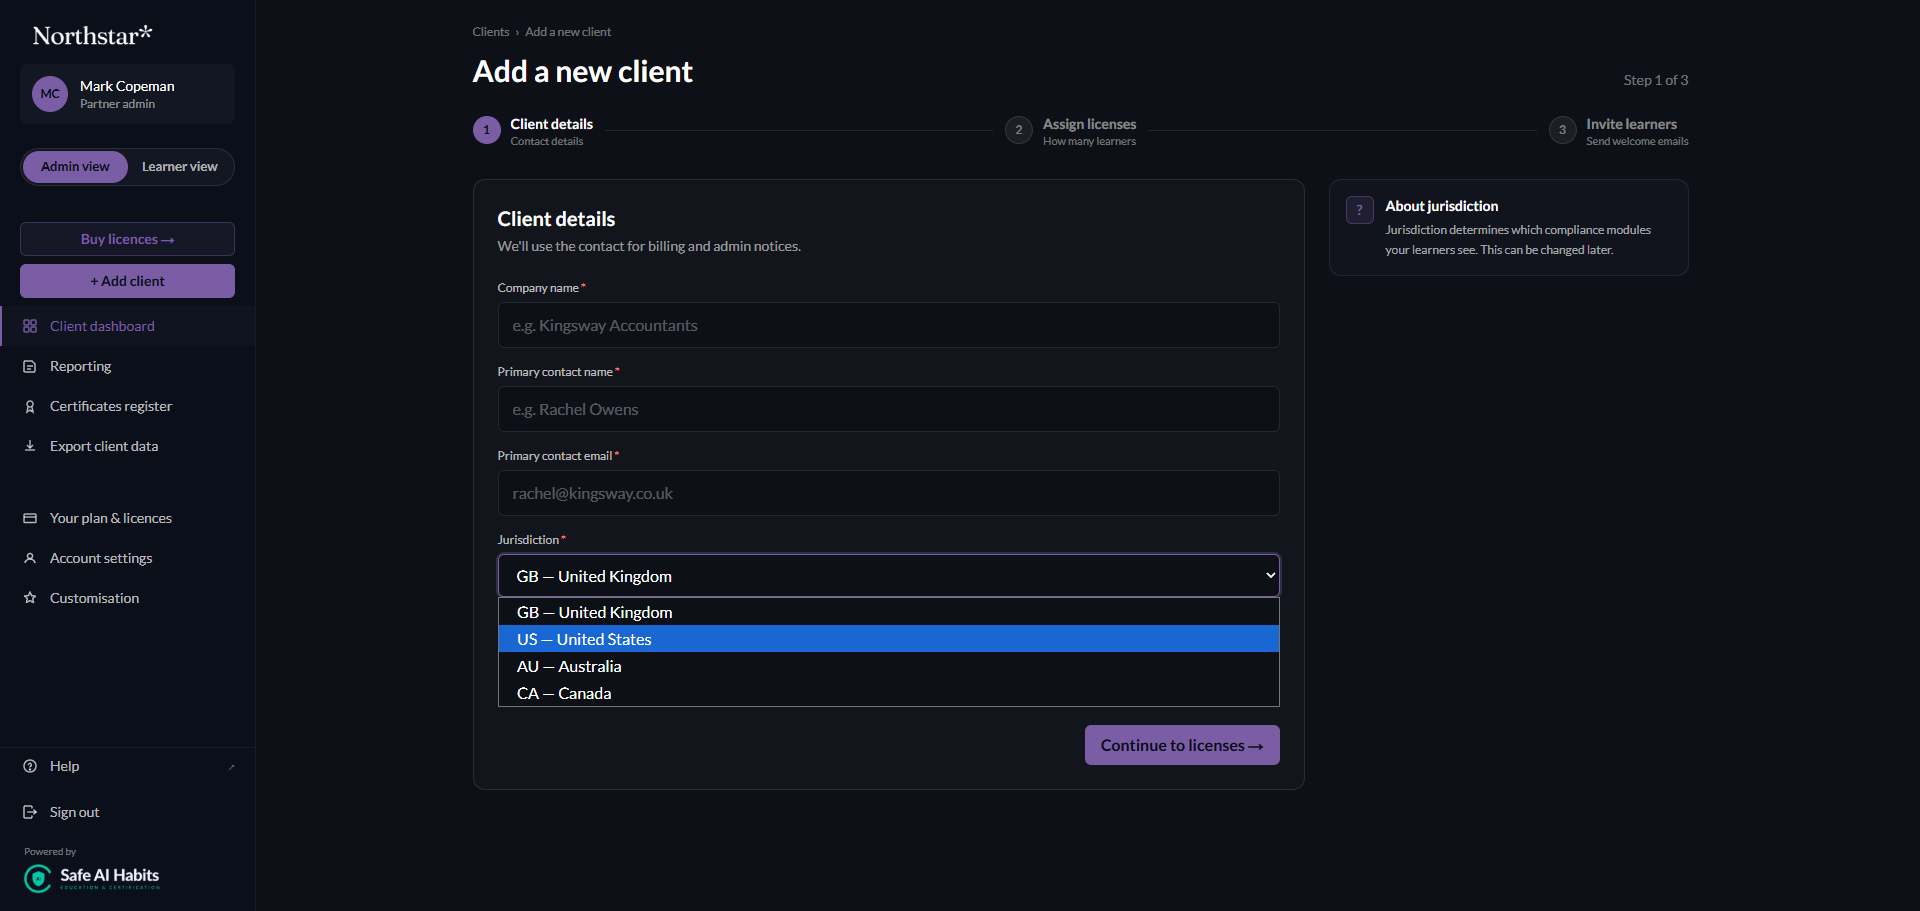Image resolution: width=1920 pixels, height=911 pixels.
Task: Click Continue to licenses button
Action: click(x=1182, y=745)
